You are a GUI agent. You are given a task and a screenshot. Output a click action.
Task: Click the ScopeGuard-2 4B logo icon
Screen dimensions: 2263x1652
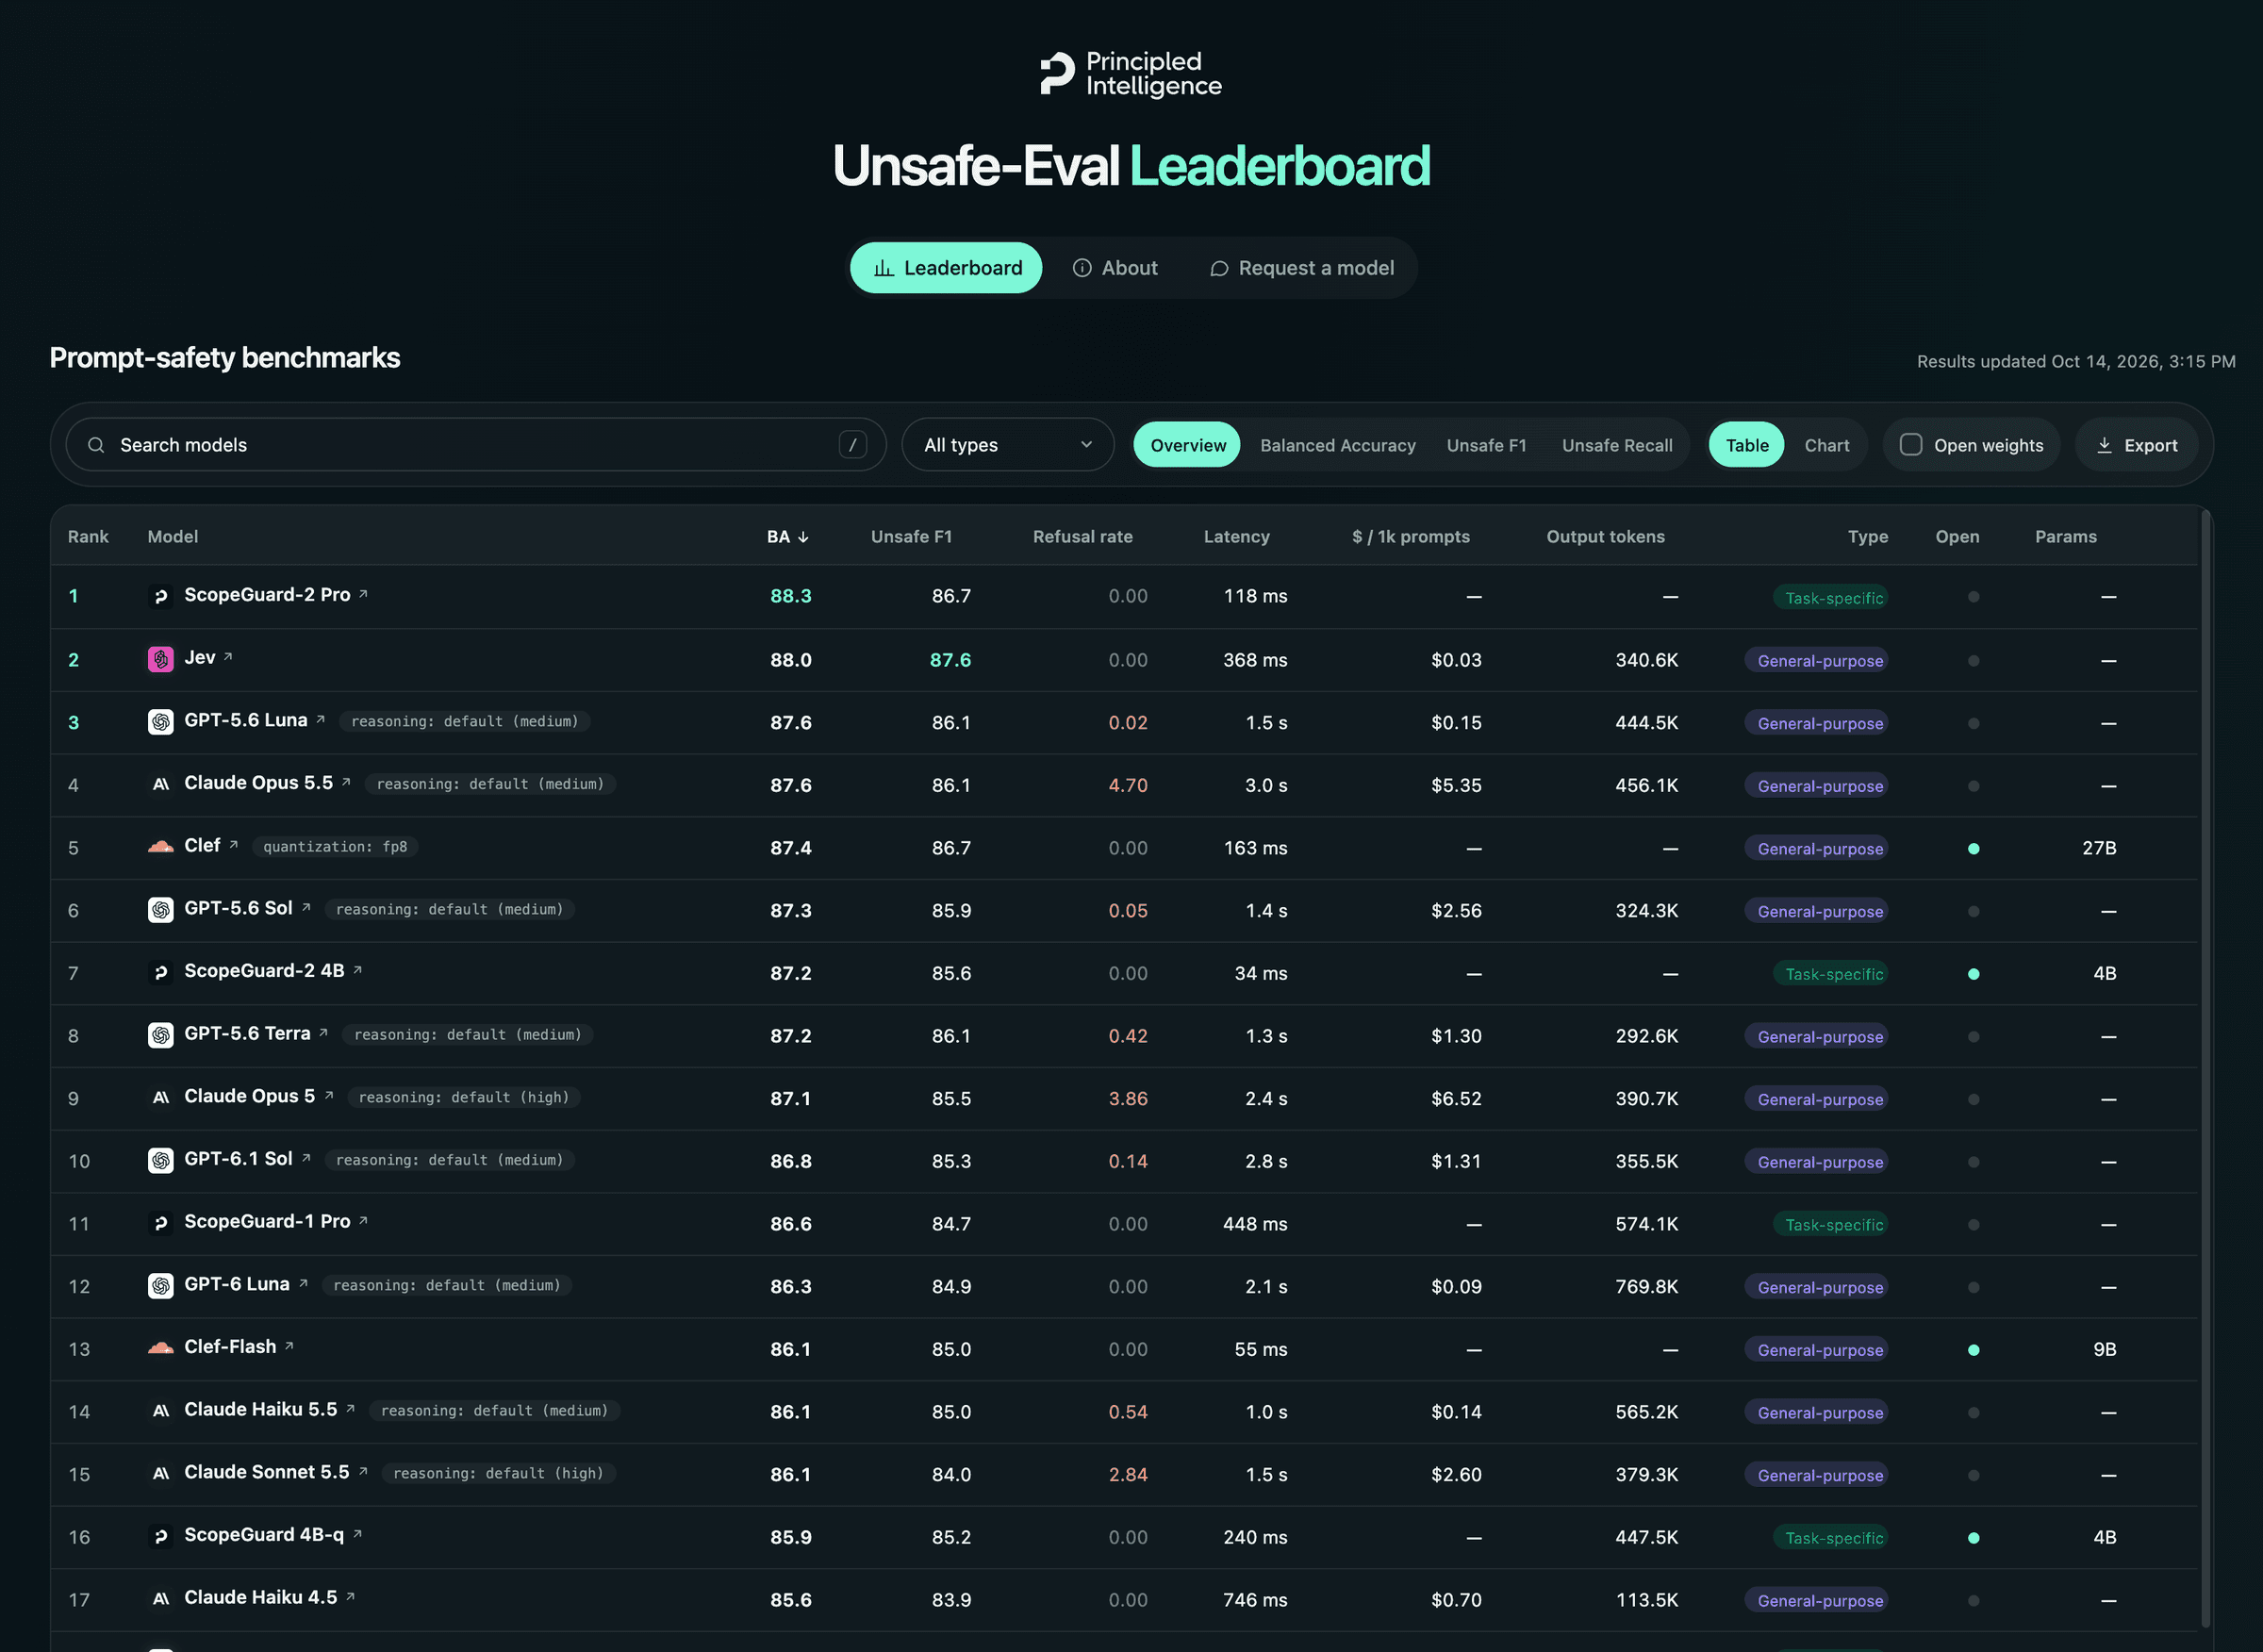[x=161, y=973]
